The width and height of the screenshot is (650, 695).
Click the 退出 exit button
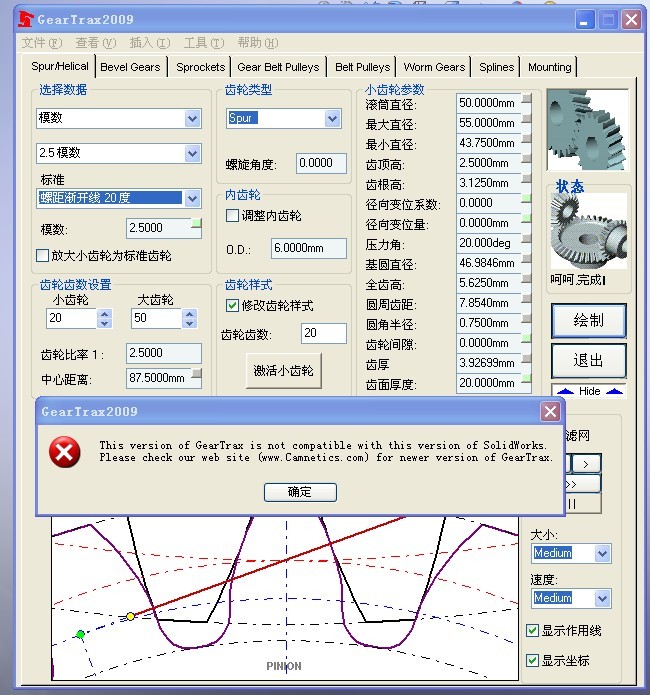588,360
